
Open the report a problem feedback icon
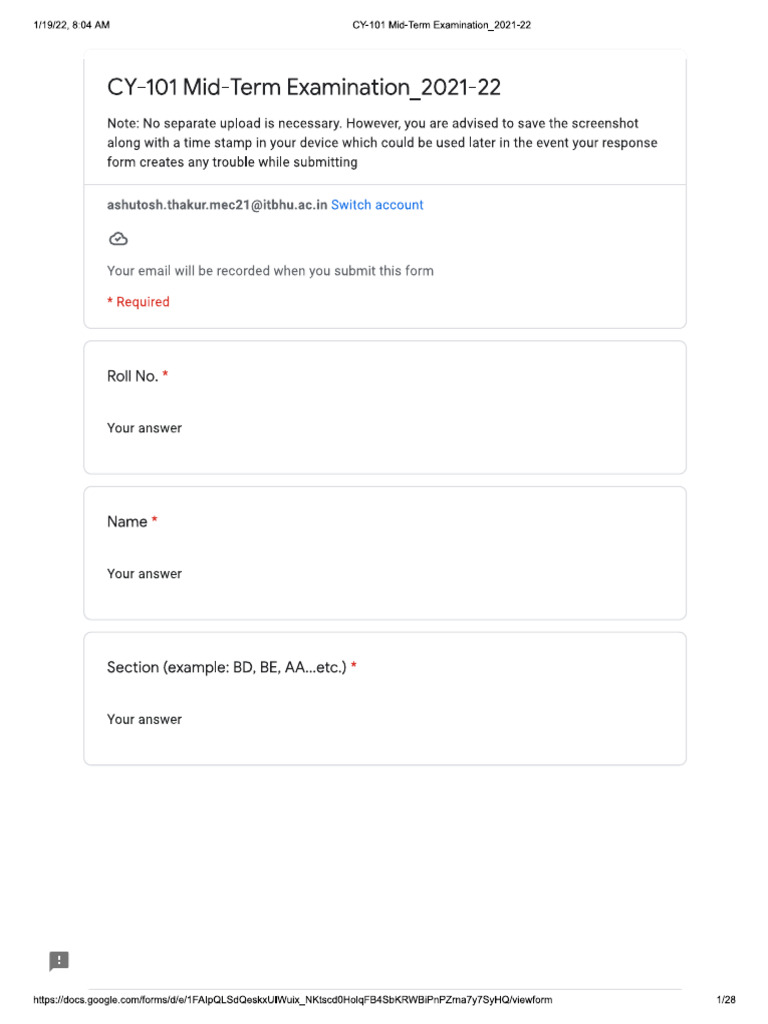(x=59, y=961)
